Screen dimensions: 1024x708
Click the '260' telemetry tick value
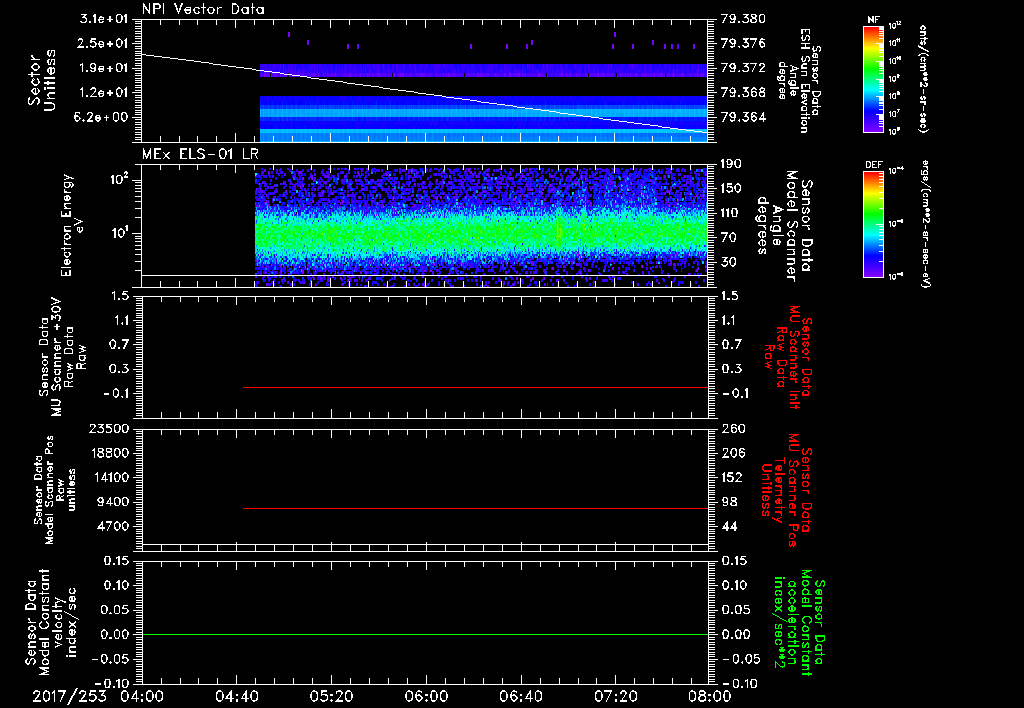tap(732, 428)
